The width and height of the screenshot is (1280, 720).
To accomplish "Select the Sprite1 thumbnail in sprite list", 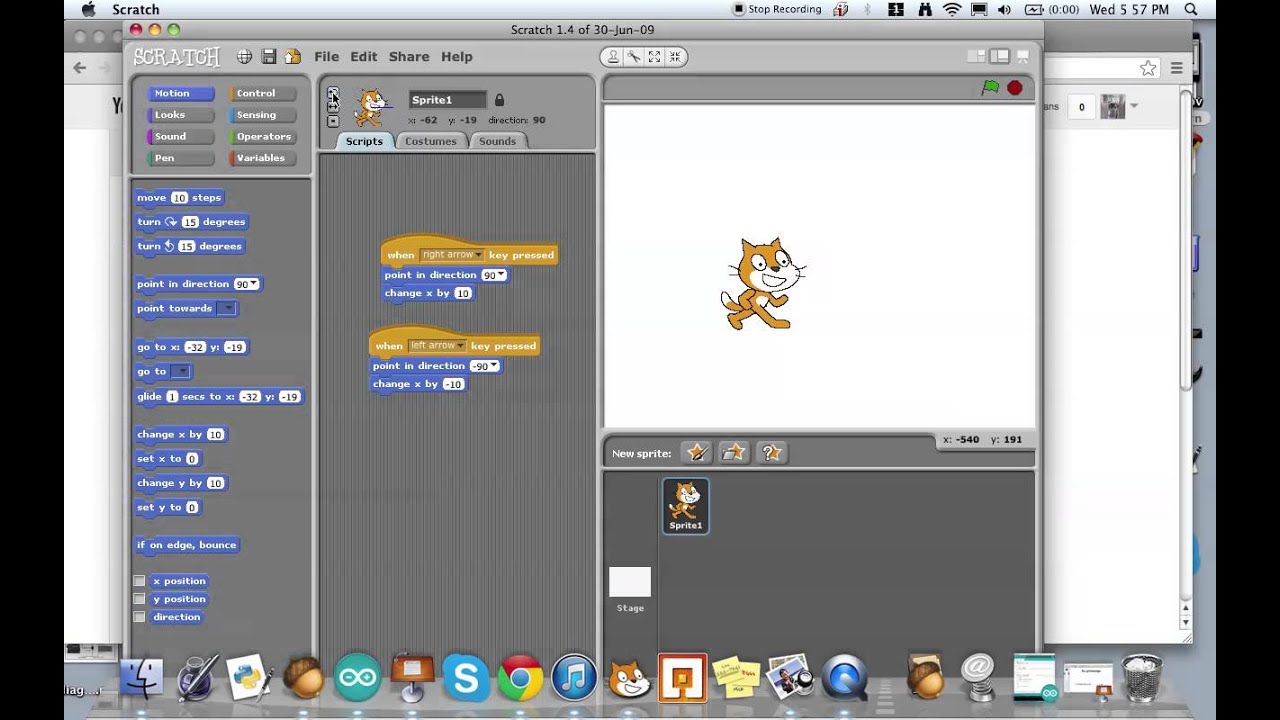I will coord(686,506).
